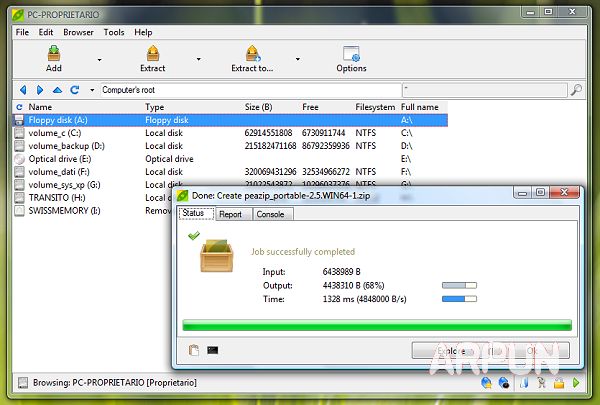The width and height of the screenshot is (600, 405).
Task: Switch to the Console tab
Action: pos(269,214)
